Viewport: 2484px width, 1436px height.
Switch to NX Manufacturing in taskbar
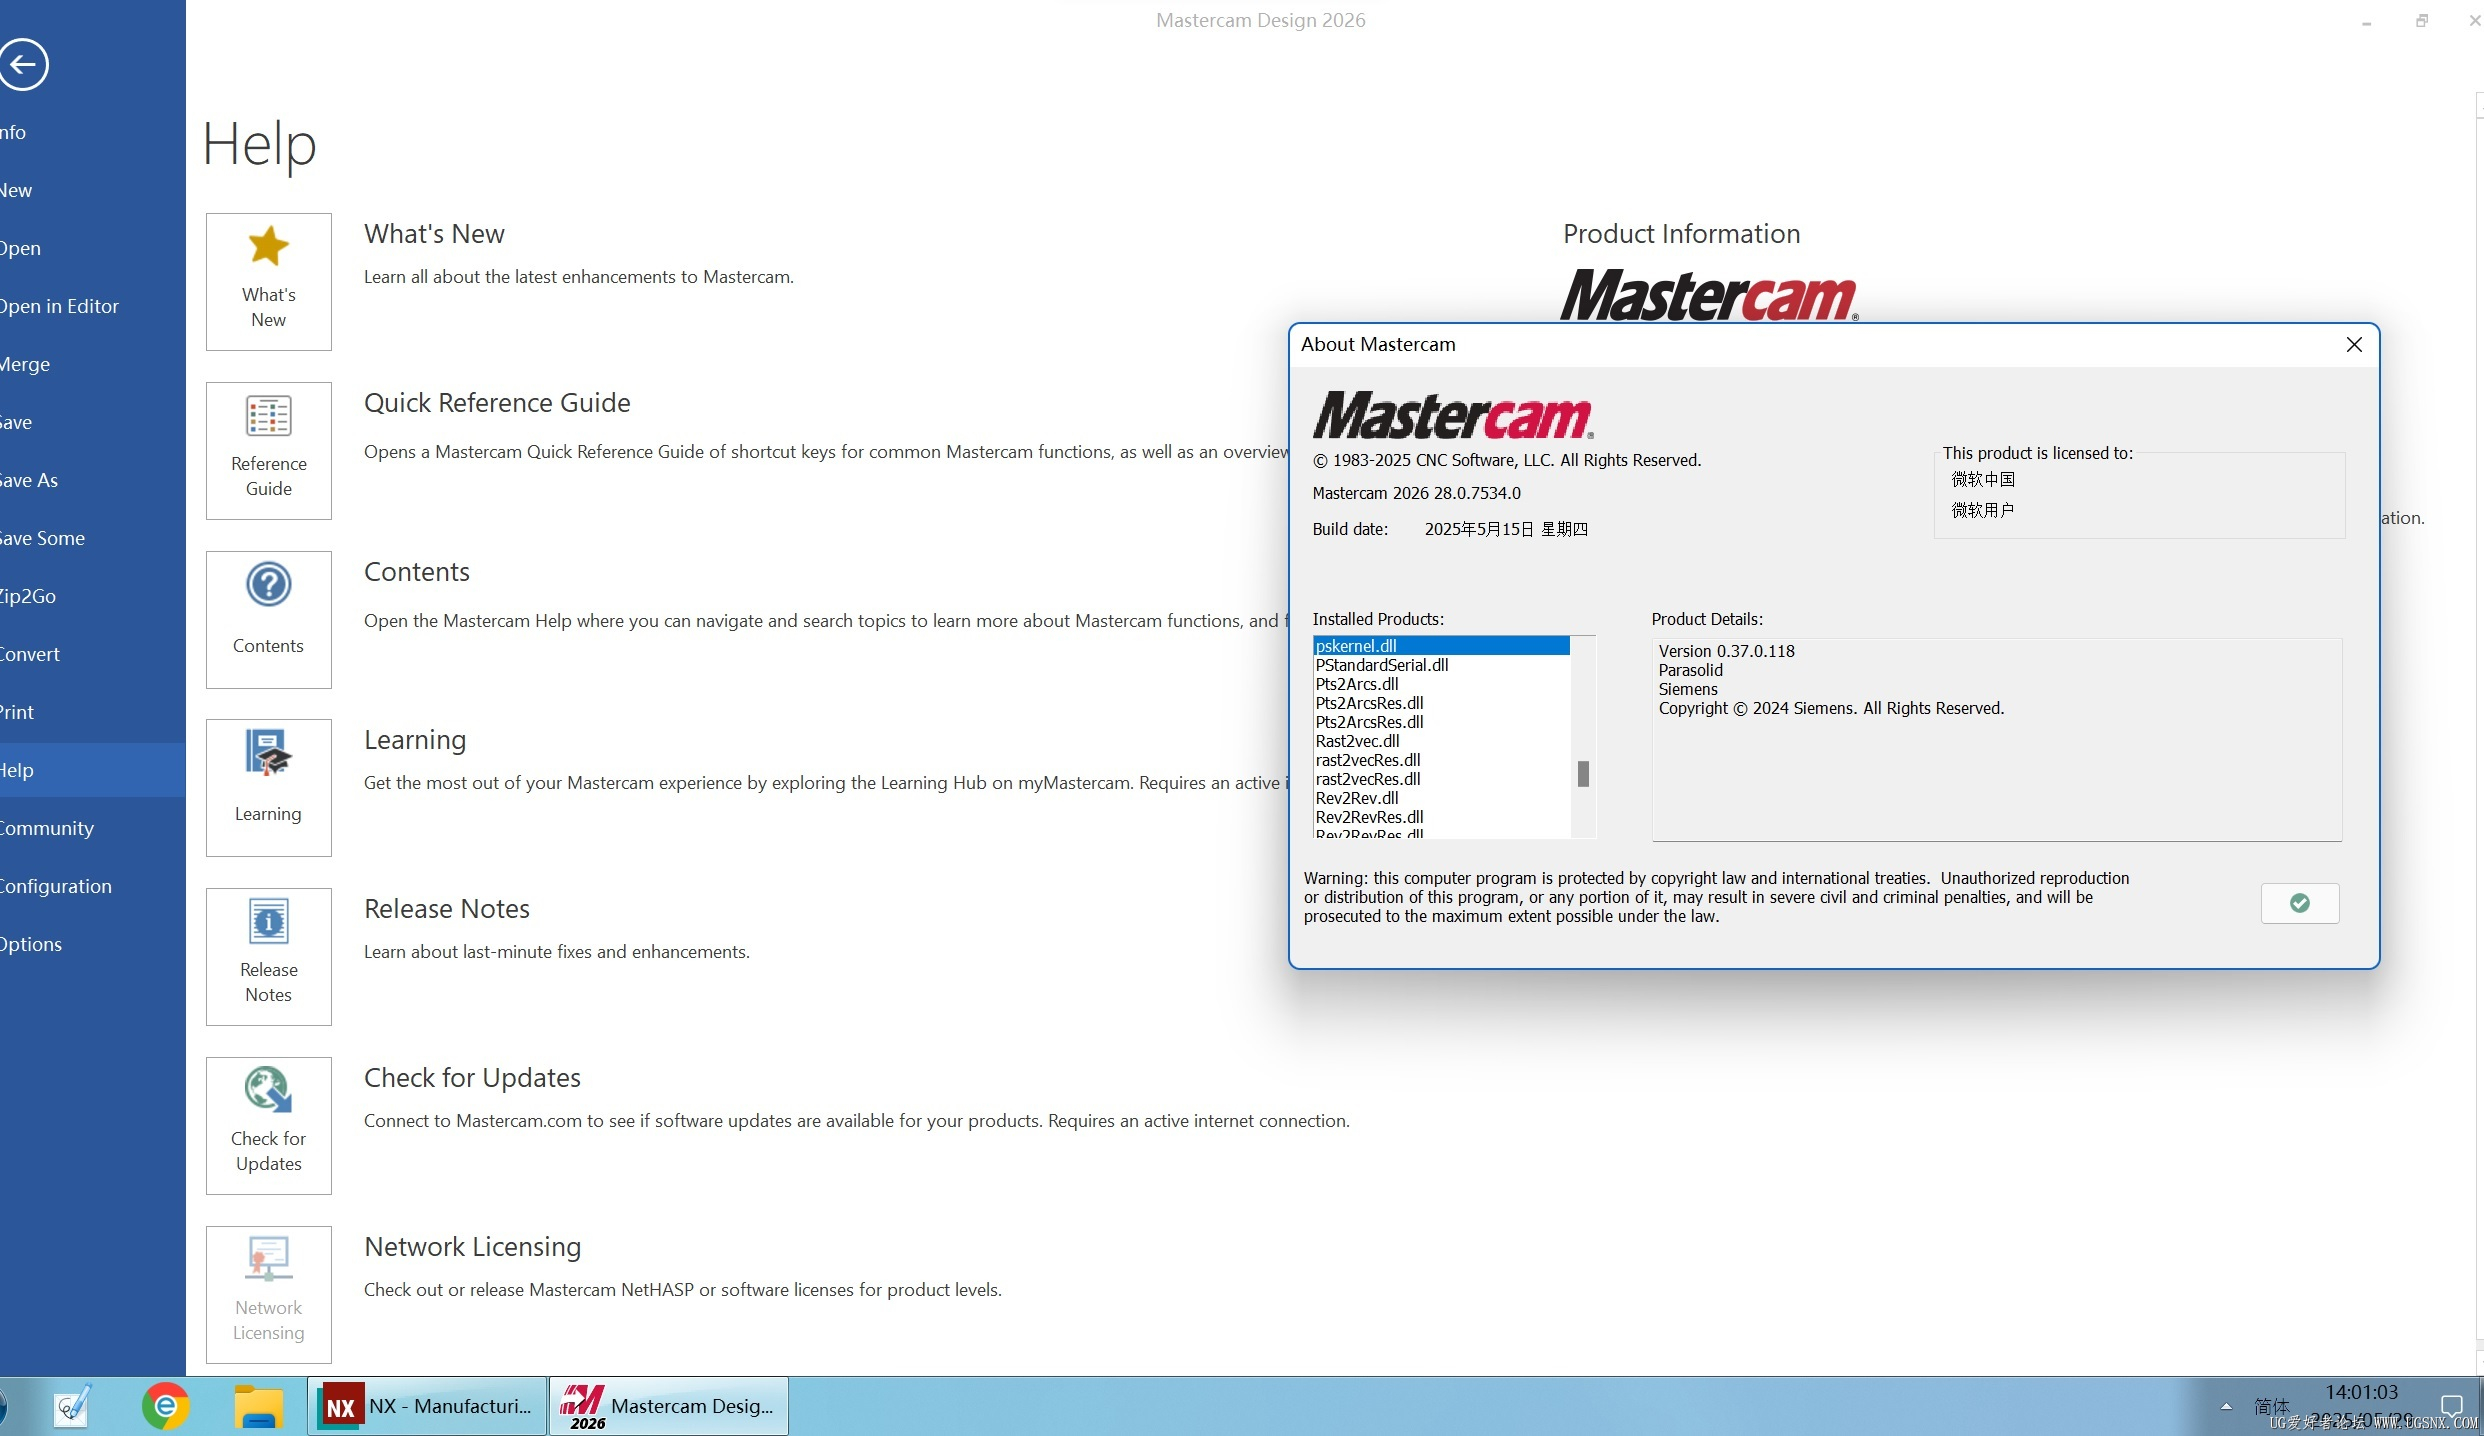[x=427, y=1406]
